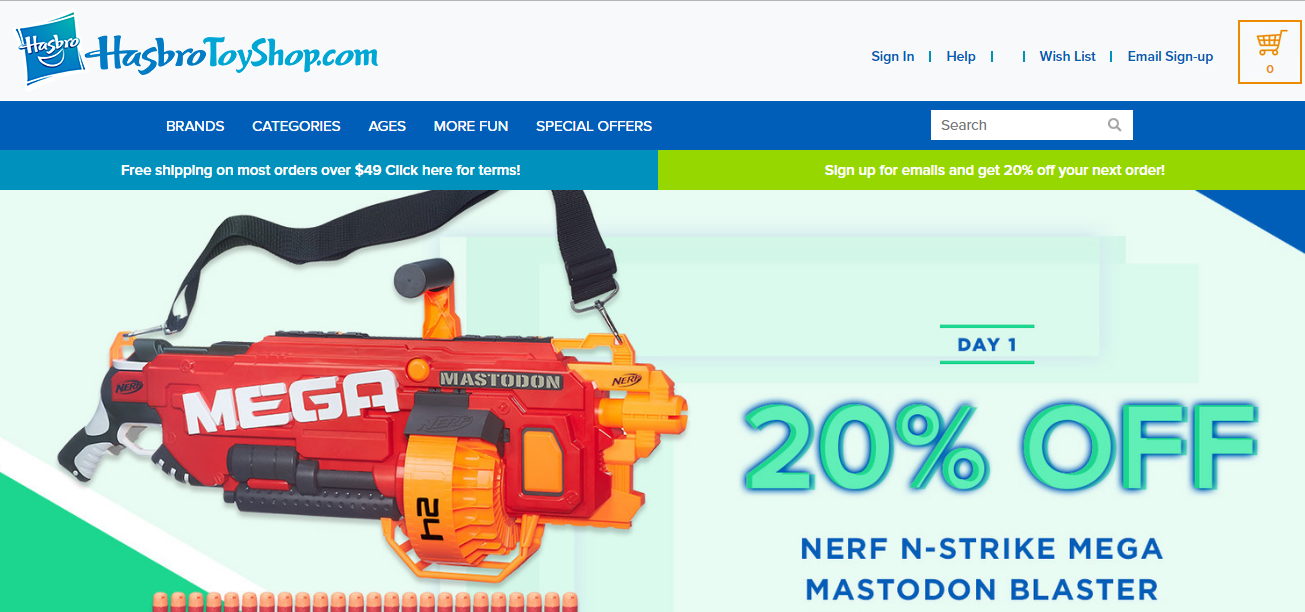1305x612 pixels.
Task: Click the Email Sign-up link
Action: tap(1170, 57)
